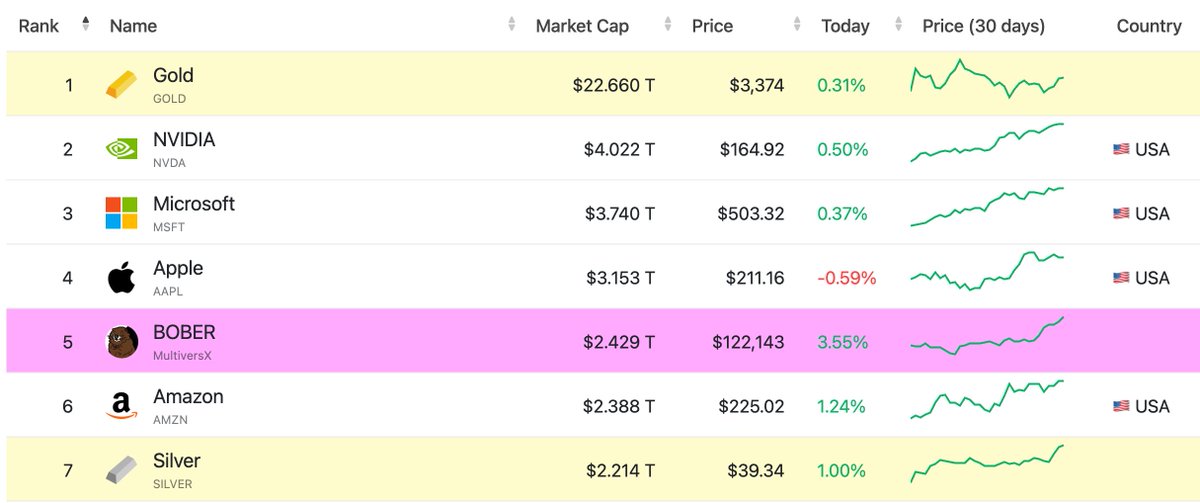Click Silver's 30-day price sparkline
The height and width of the screenshot is (503, 1200).
click(987, 465)
